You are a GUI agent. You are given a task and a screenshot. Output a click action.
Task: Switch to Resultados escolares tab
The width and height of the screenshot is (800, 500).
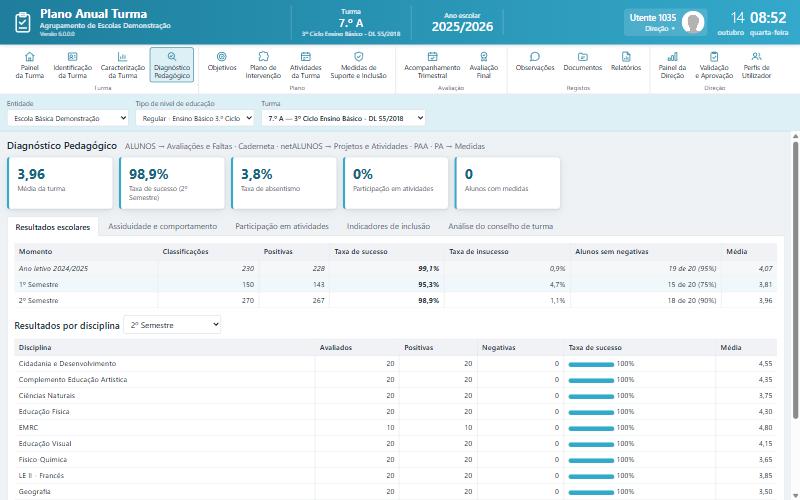pyautogui.click(x=53, y=227)
